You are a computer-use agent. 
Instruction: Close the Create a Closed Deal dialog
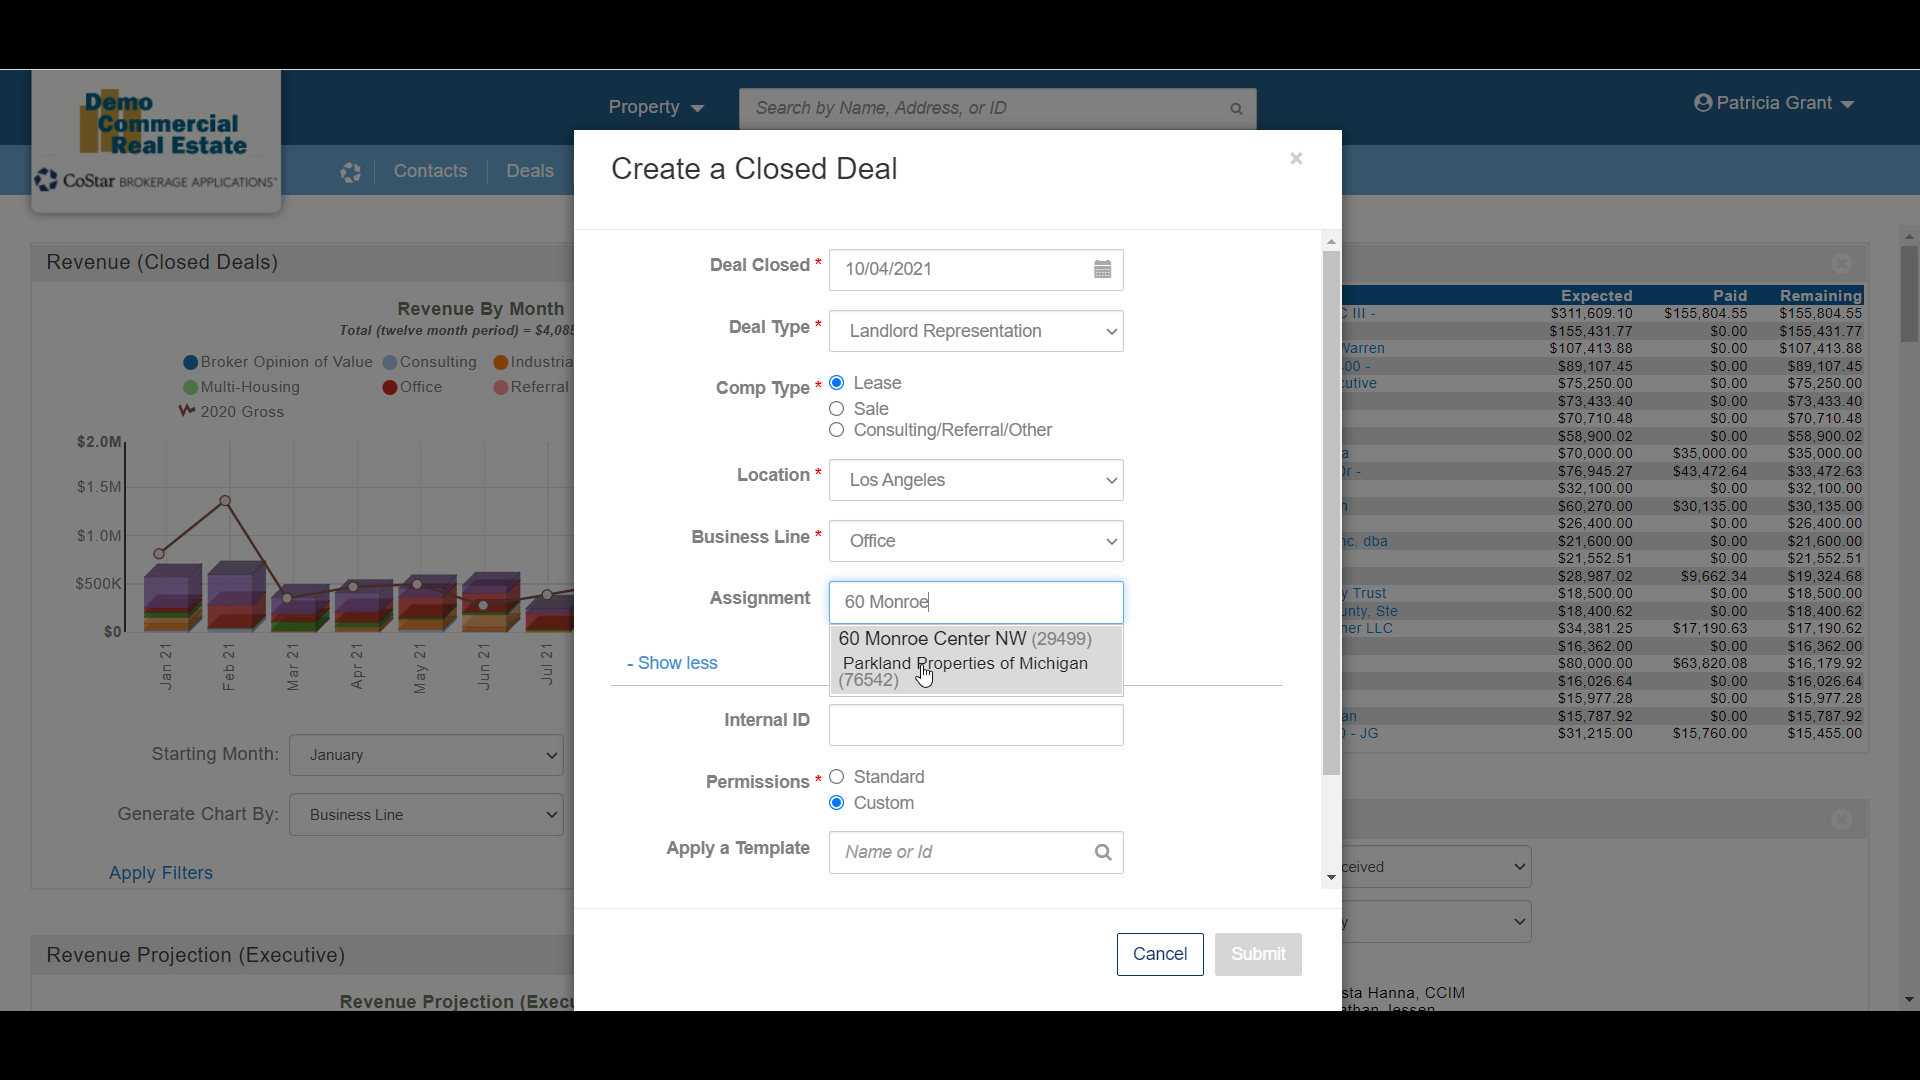[1296, 158]
